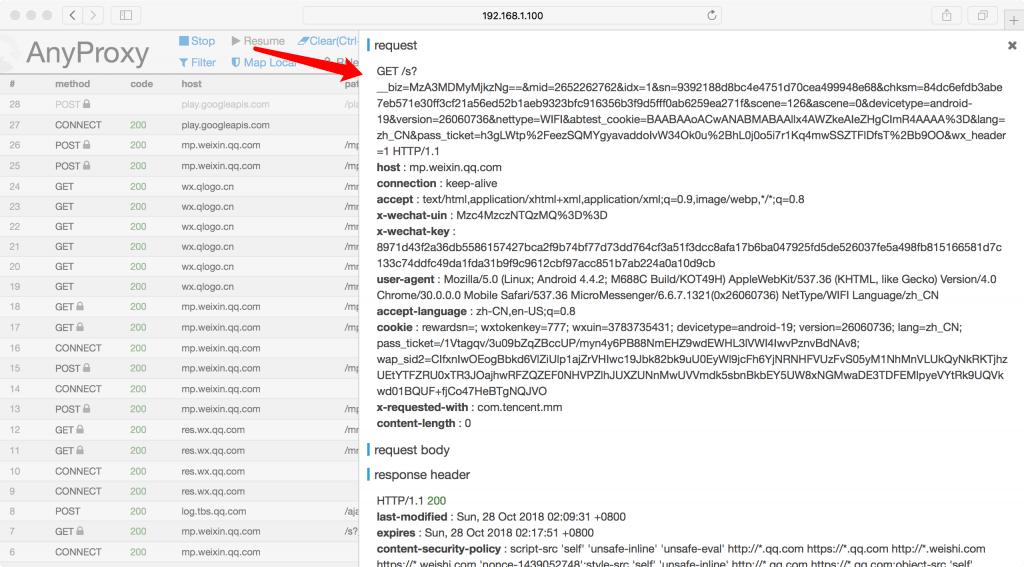Close the request detail panel
The width and height of the screenshot is (1024, 567).
pos(1012,45)
